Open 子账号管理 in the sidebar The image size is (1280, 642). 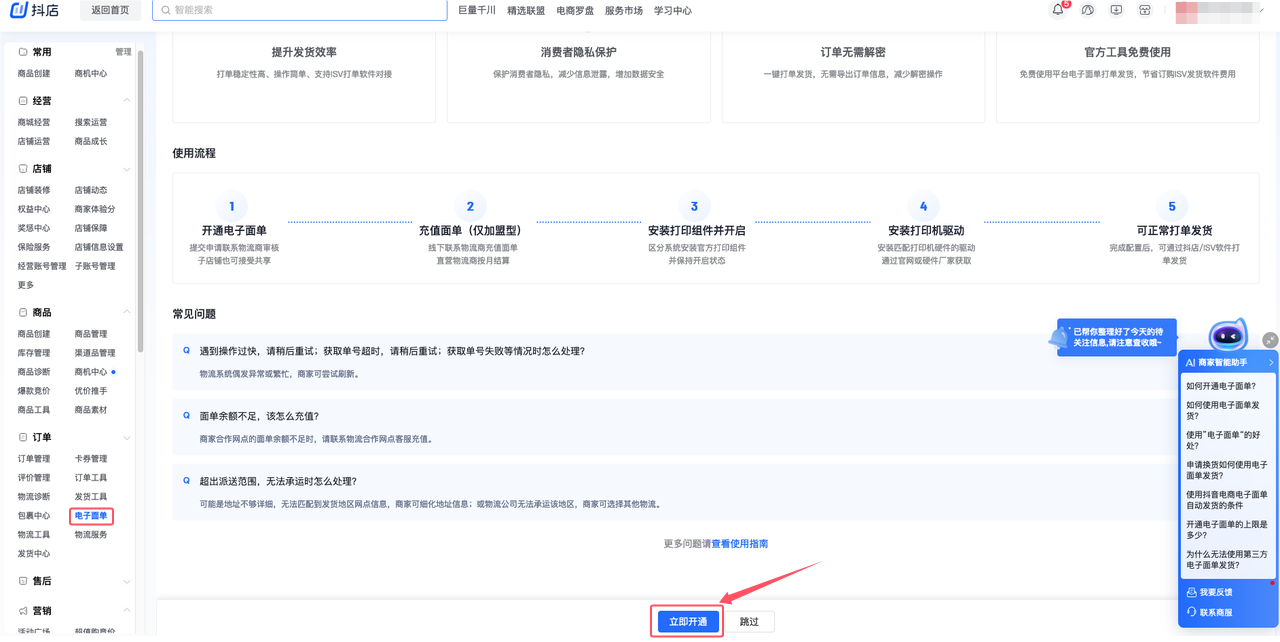coord(95,266)
